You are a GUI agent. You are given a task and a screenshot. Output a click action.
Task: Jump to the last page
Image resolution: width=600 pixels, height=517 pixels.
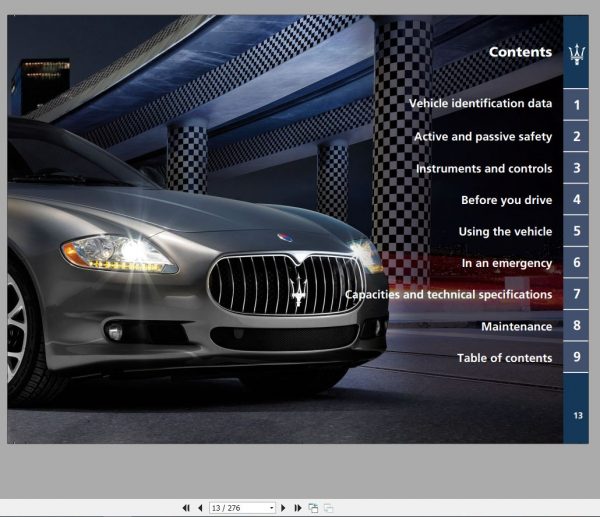(298, 508)
